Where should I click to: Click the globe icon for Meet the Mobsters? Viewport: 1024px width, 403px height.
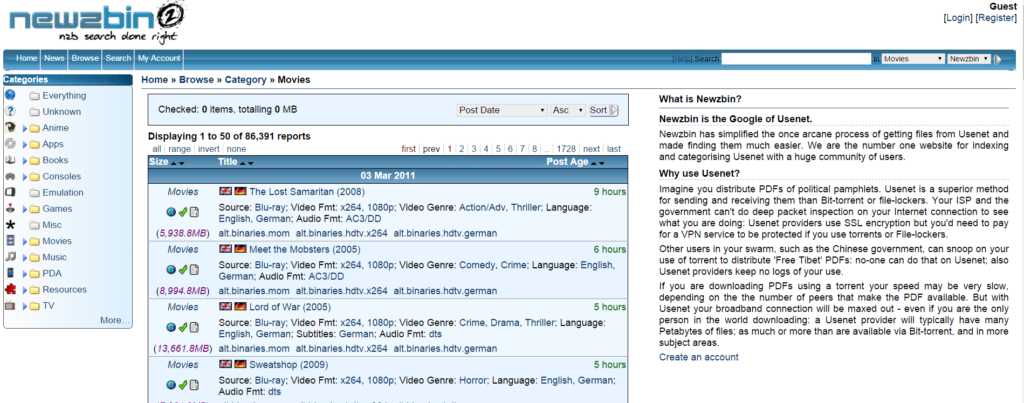(x=171, y=269)
